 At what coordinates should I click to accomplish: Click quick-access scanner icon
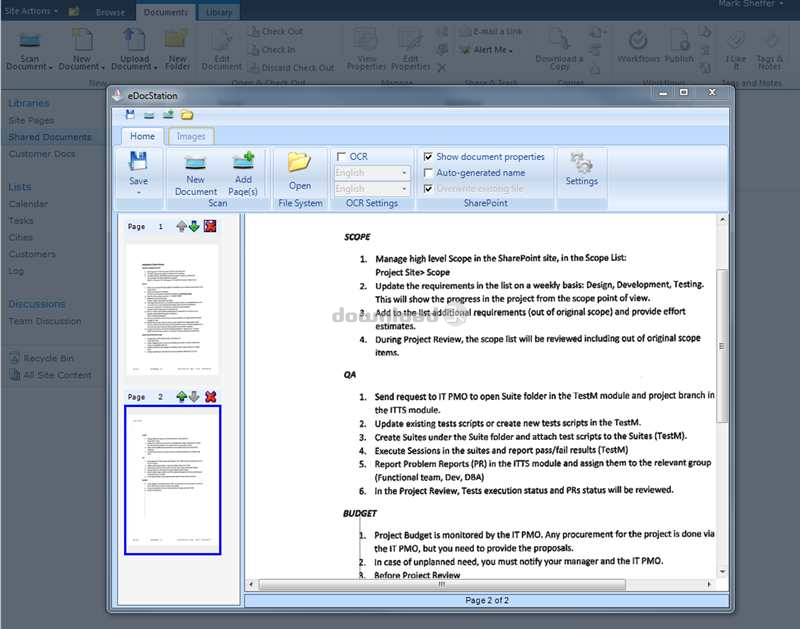[x=149, y=115]
